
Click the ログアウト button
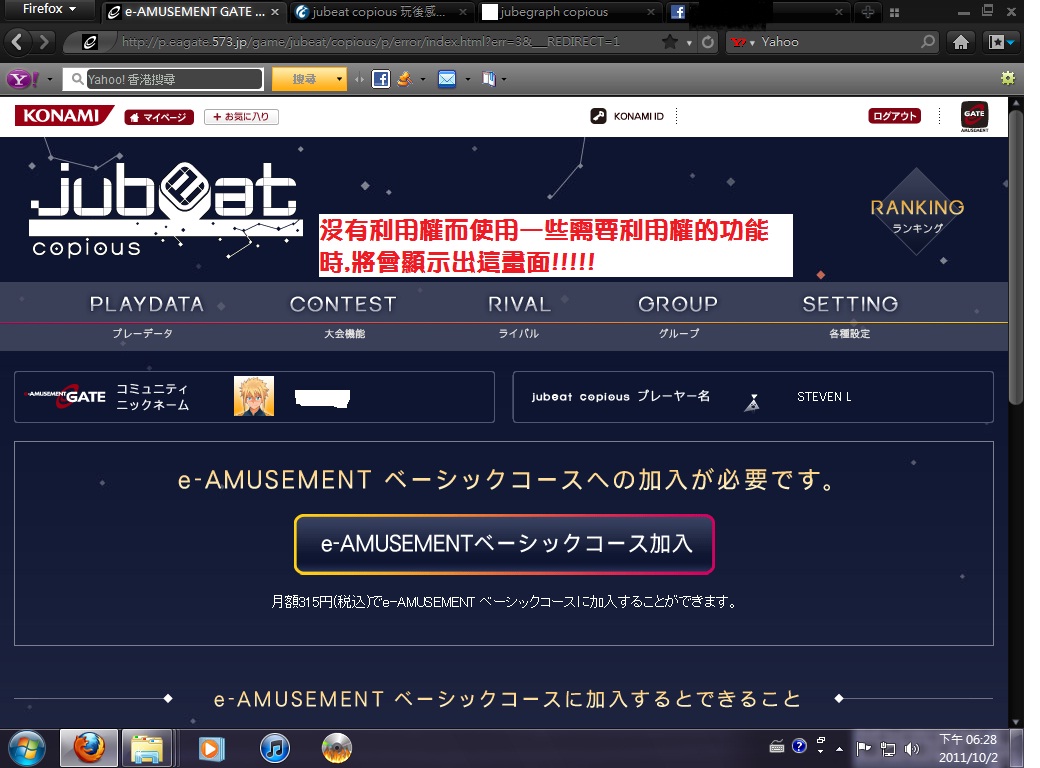click(895, 116)
